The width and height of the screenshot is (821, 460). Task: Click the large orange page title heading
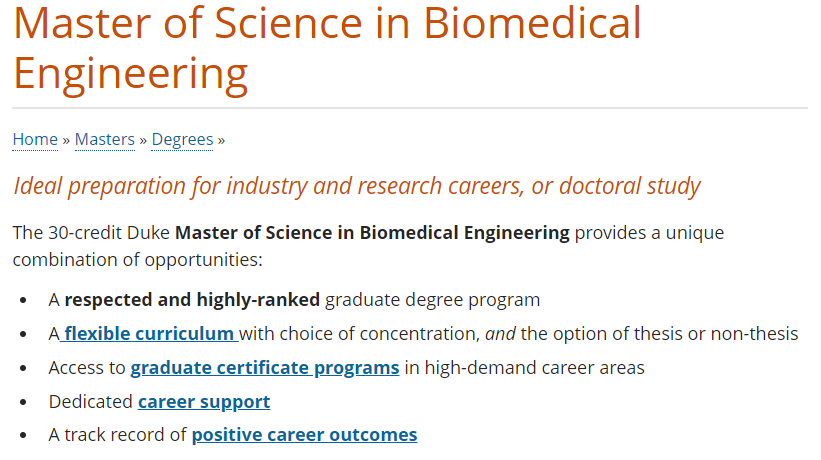[327, 49]
